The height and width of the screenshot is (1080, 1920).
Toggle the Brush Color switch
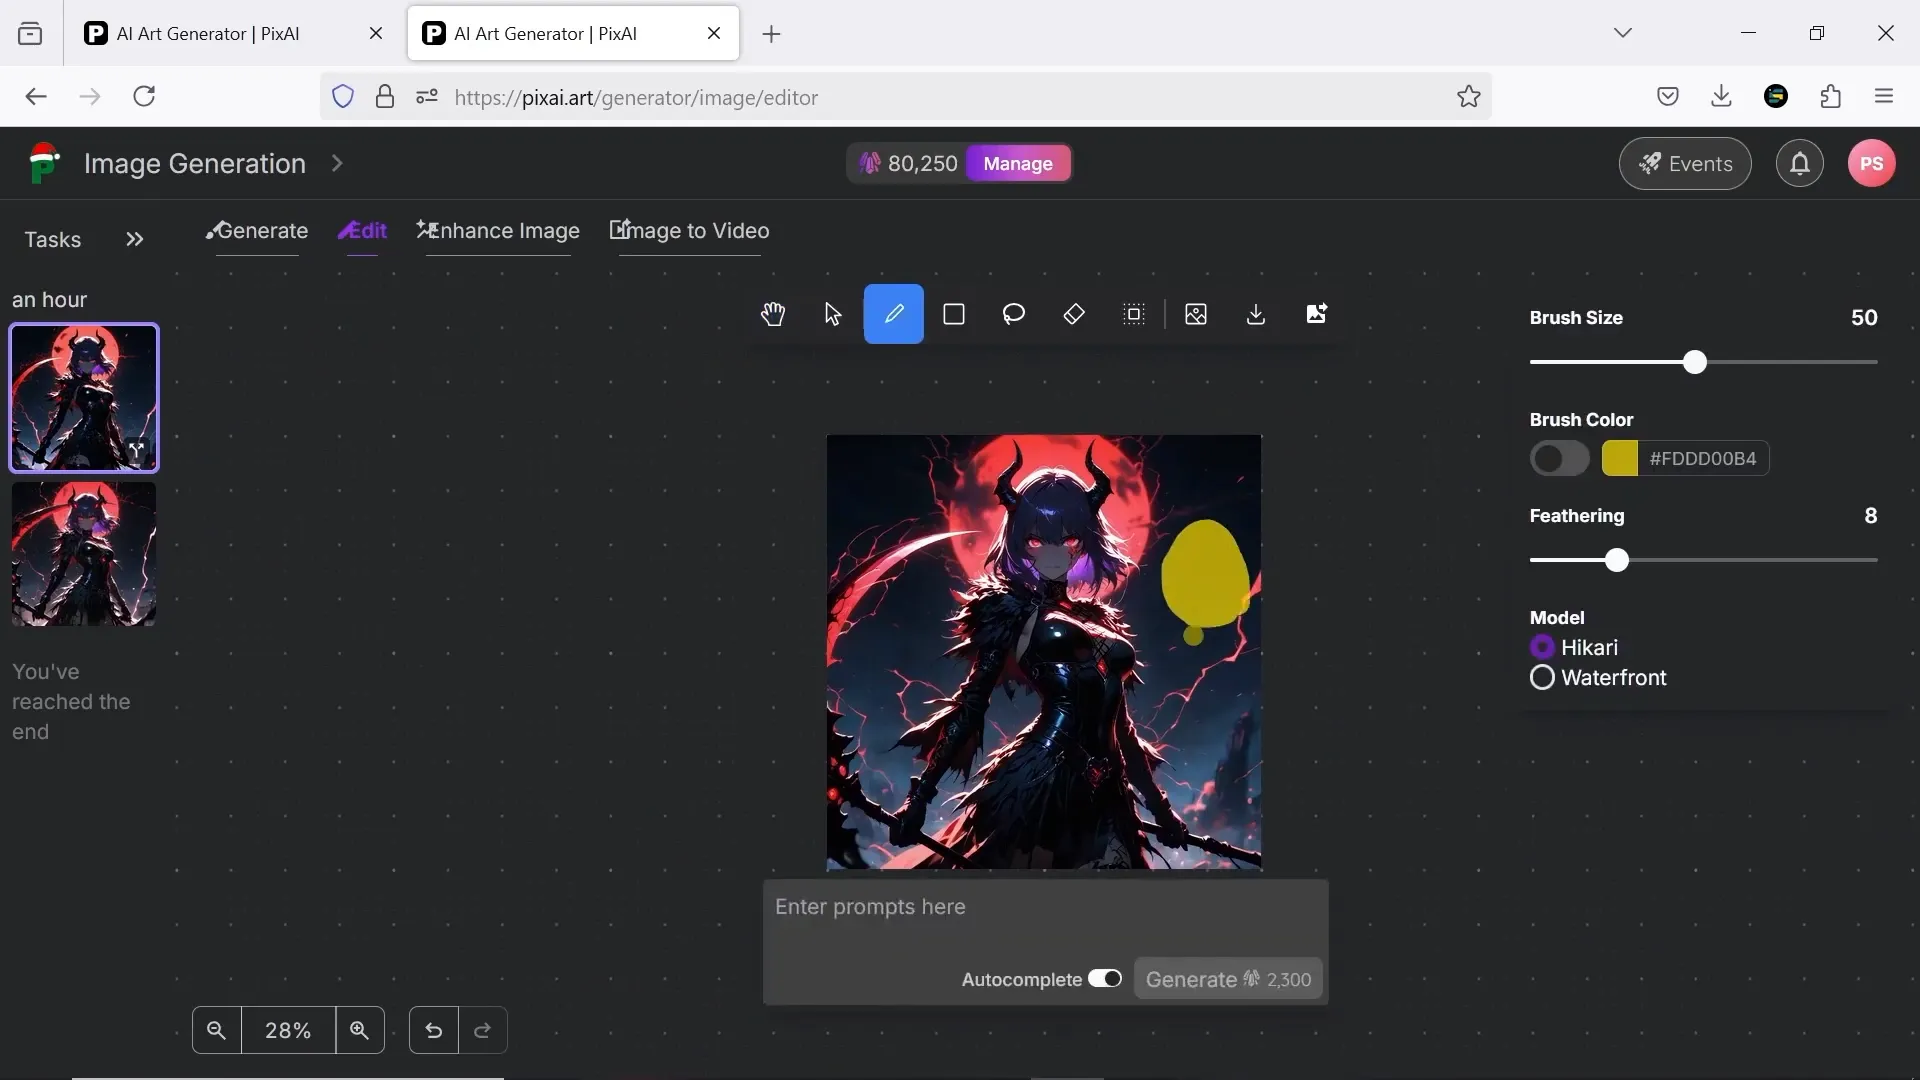pyautogui.click(x=1559, y=459)
